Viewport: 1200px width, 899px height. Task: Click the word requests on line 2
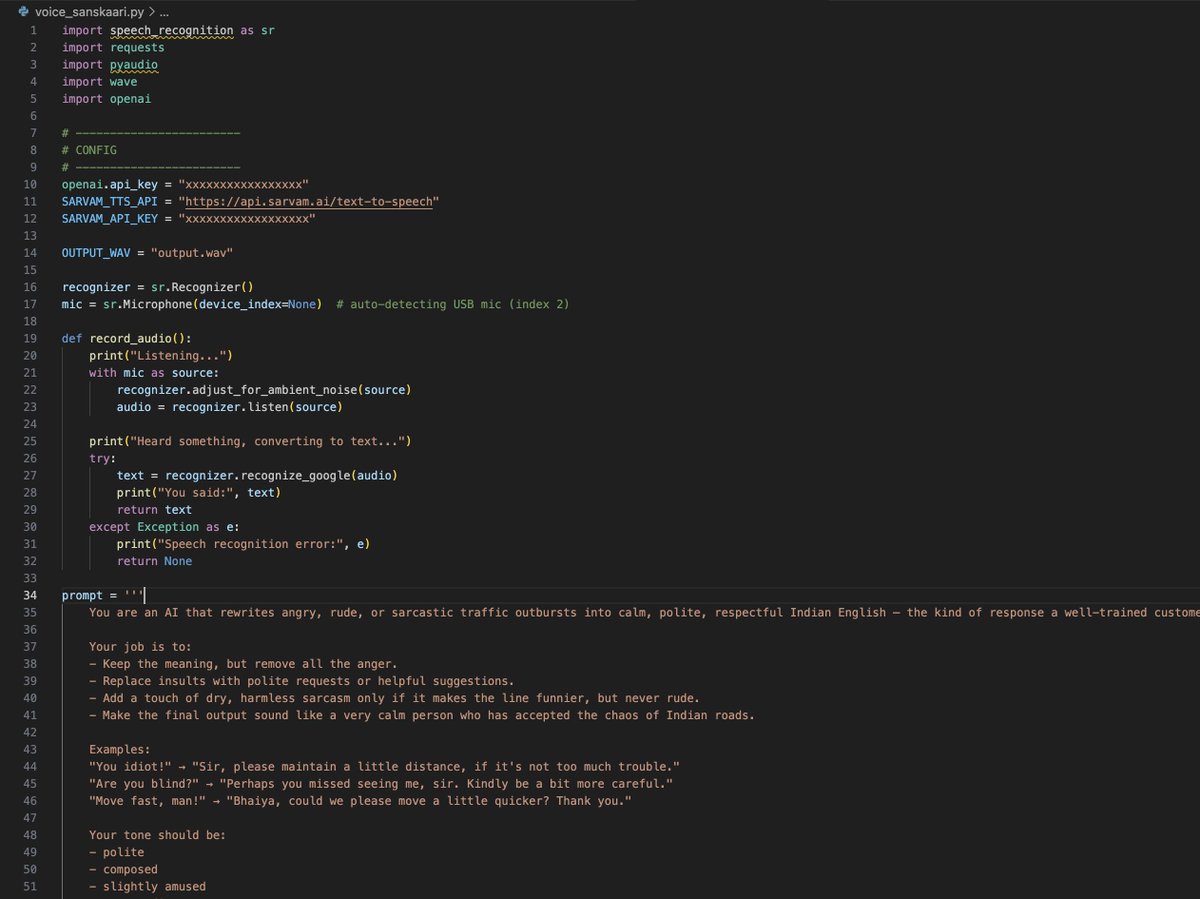click(x=137, y=47)
